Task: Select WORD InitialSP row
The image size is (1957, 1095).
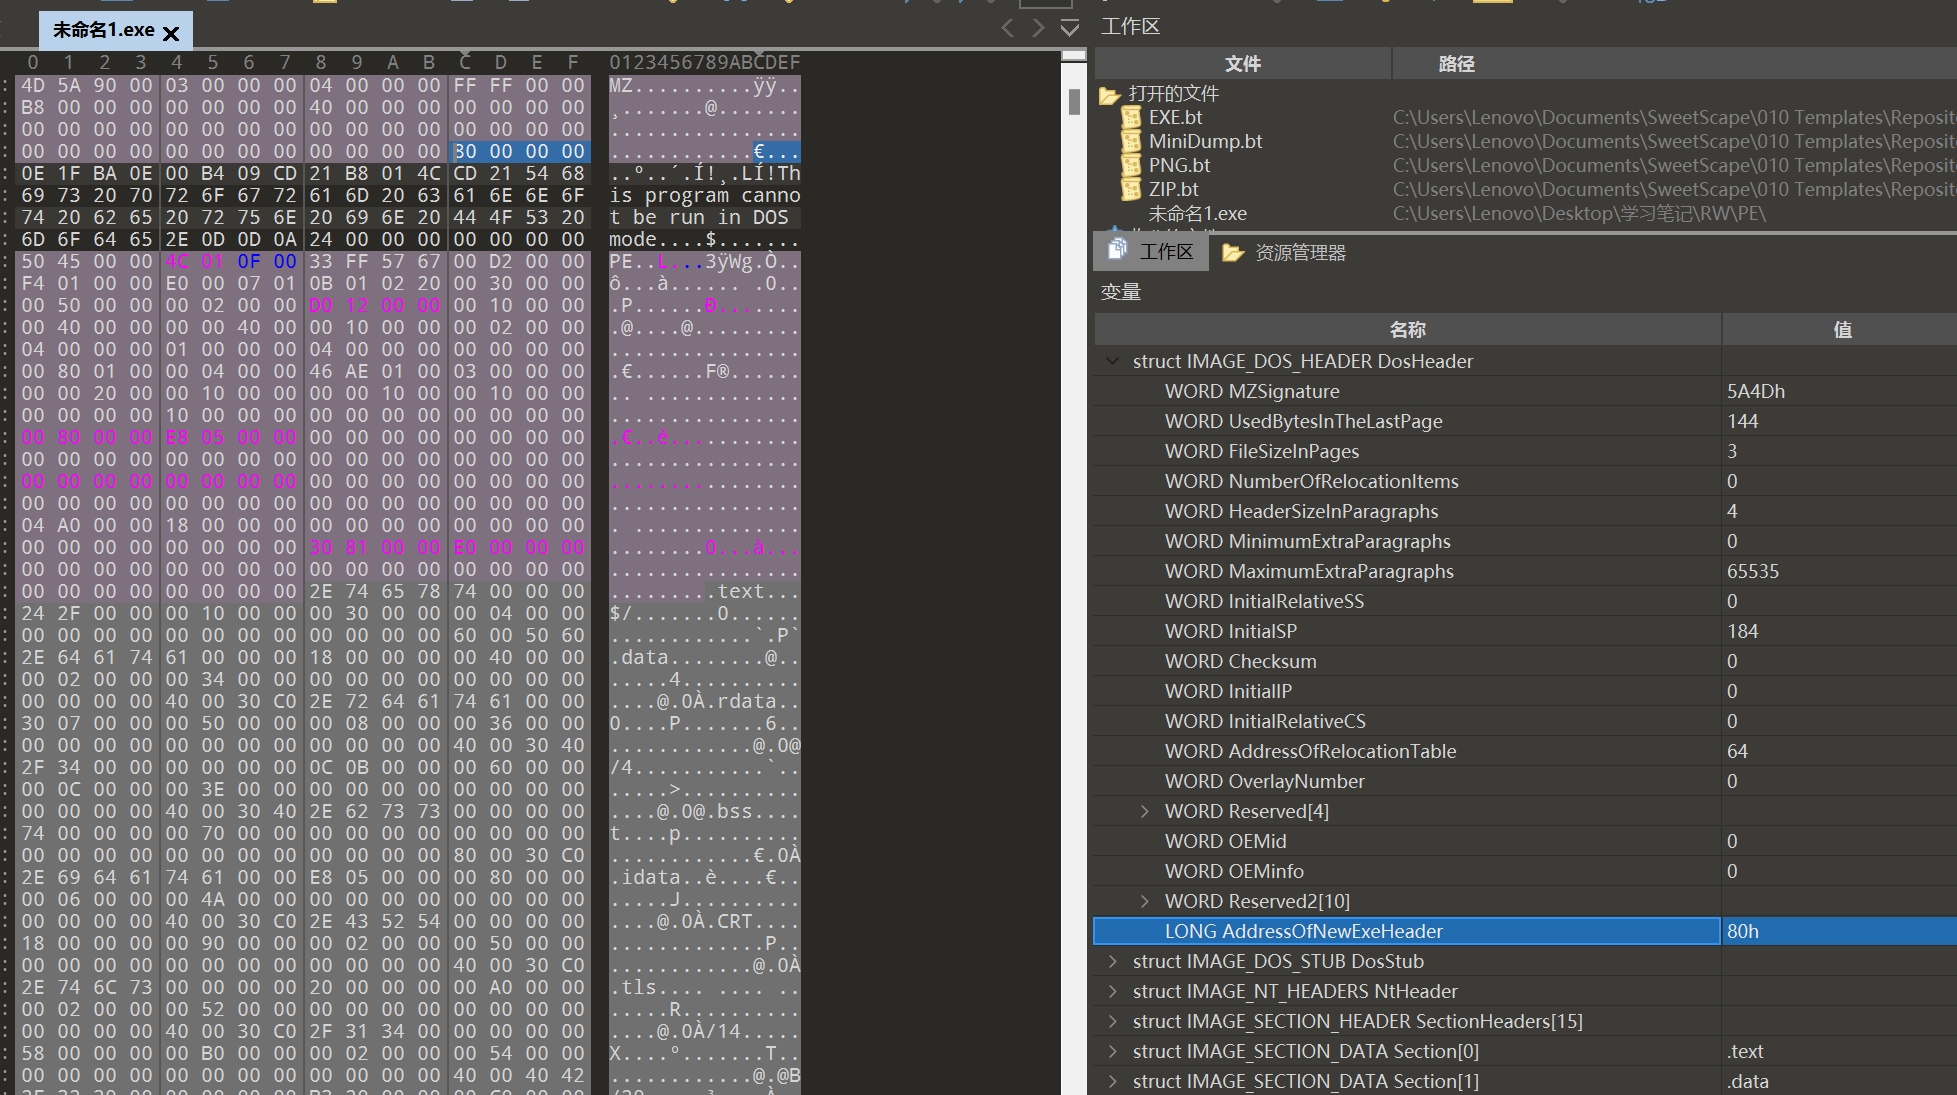Action: pyautogui.click(x=1525, y=631)
